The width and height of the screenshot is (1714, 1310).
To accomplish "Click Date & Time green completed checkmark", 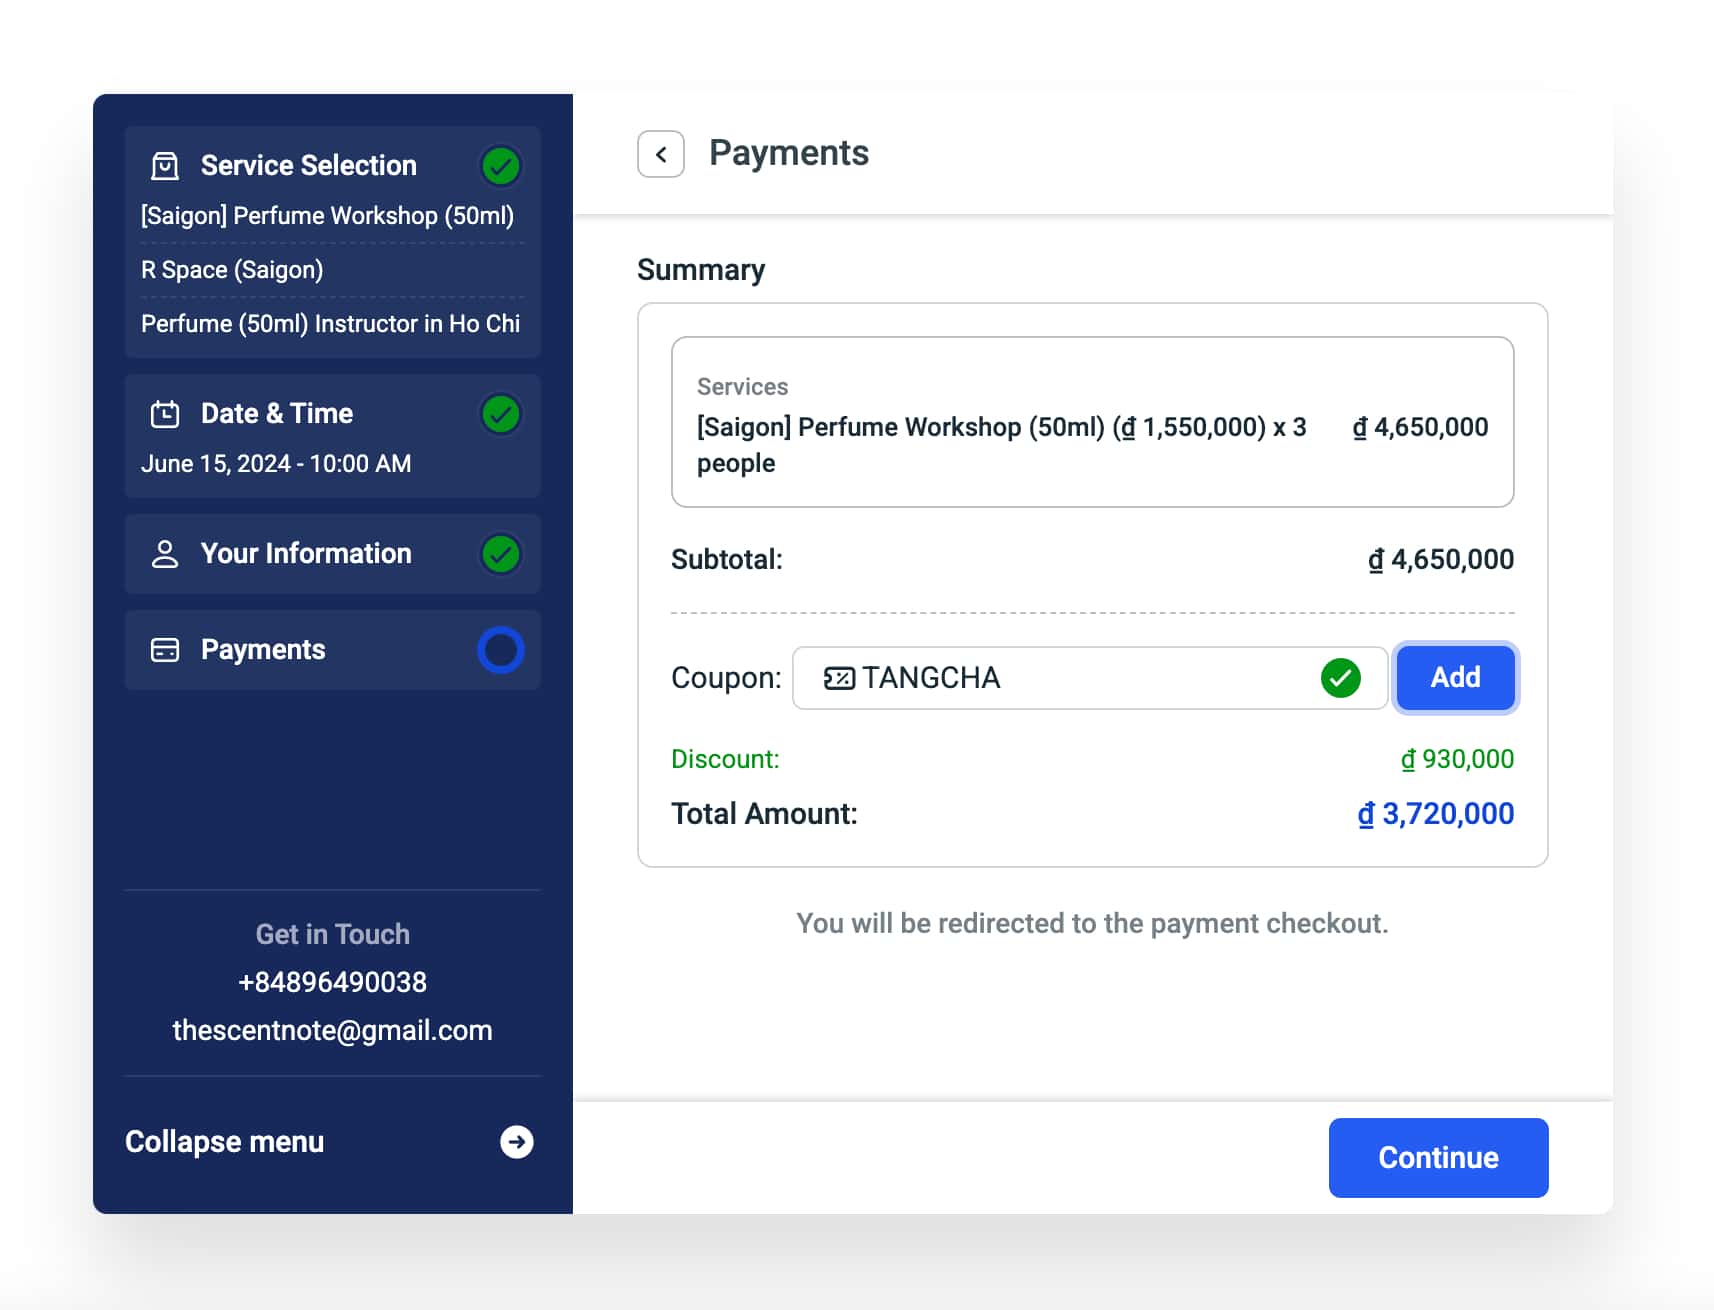I will pos(500,414).
